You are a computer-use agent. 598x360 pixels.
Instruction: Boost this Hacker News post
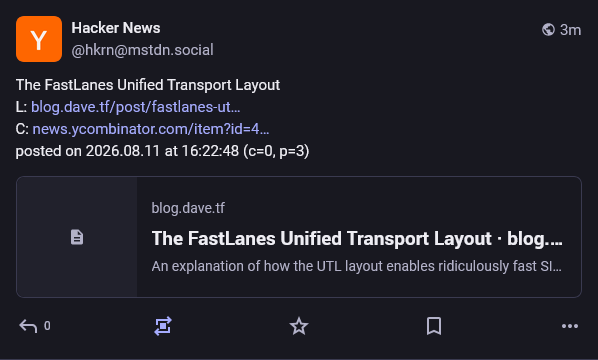tap(163, 326)
